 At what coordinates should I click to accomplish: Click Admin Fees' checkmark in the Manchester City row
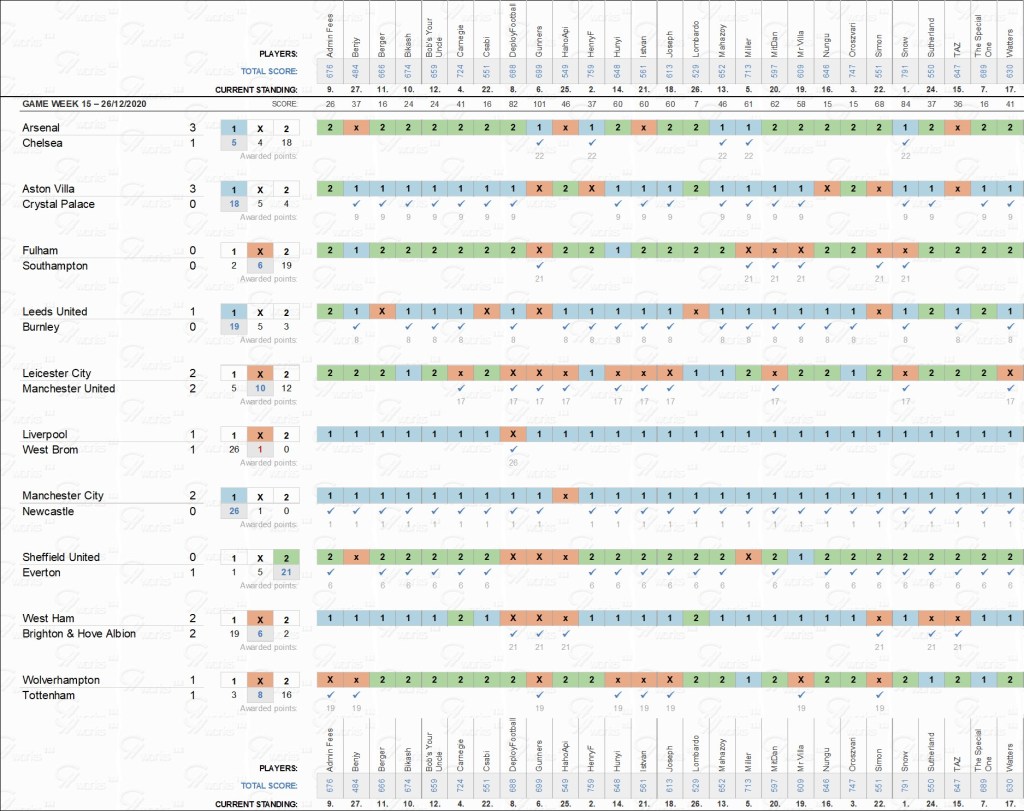pyautogui.click(x=330, y=511)
